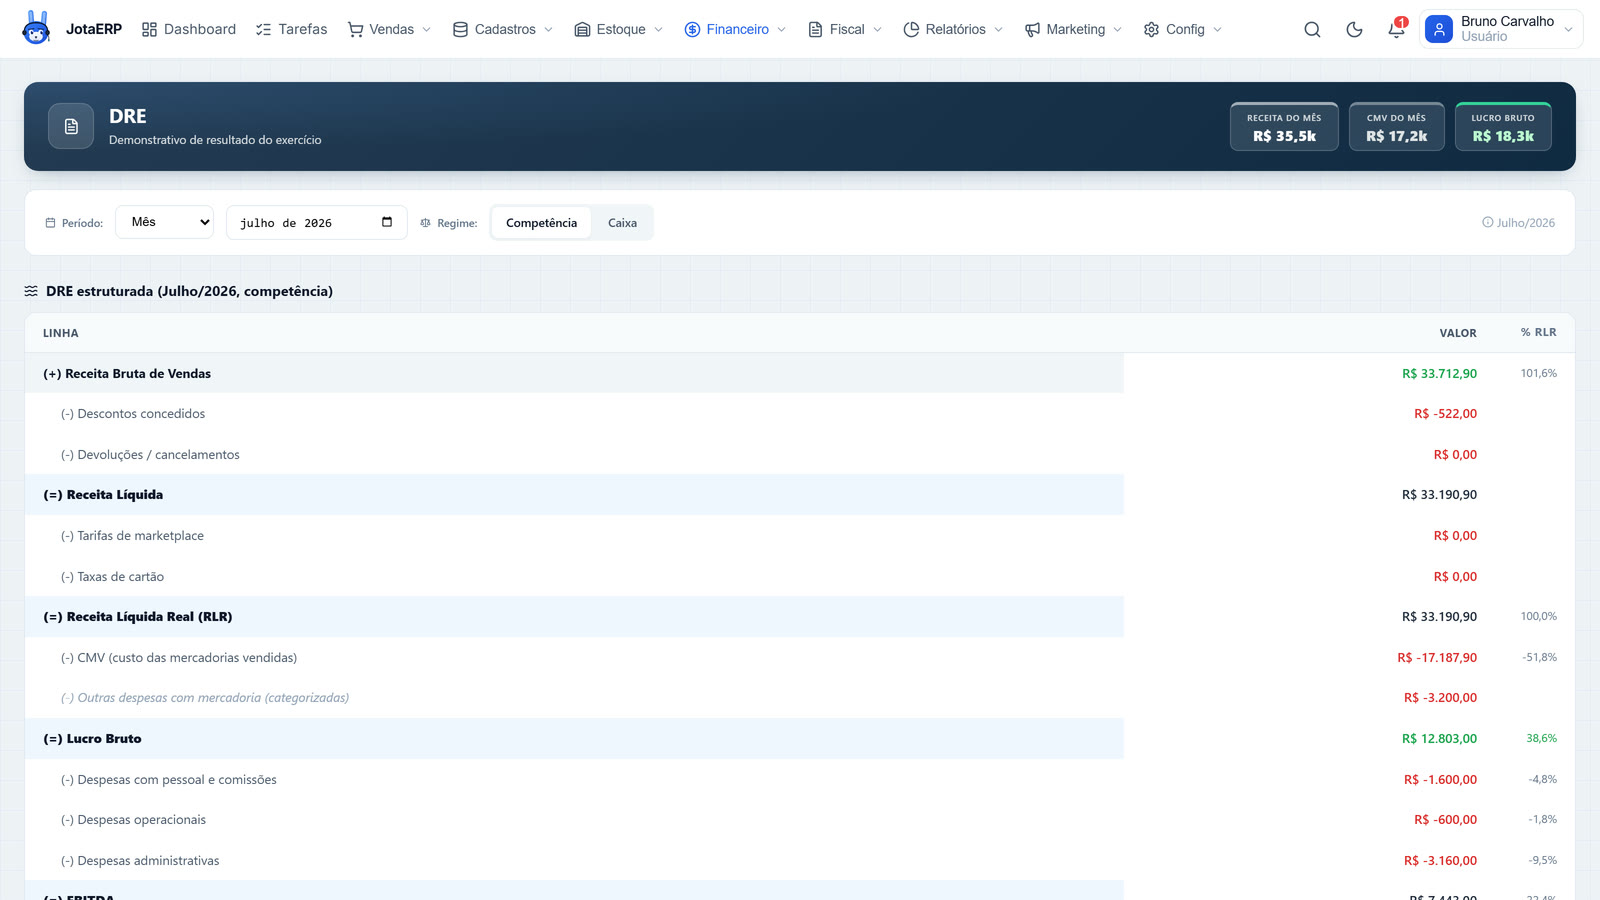Click the DRE estruturada section icon
The width and height of the screenshot is (1600, 900).
point(31,291)
